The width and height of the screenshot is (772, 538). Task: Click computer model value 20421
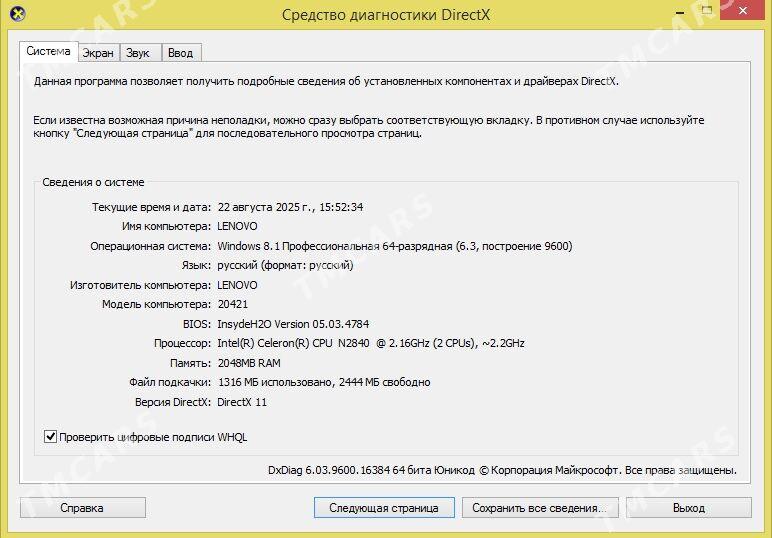[x=233, y=304]
